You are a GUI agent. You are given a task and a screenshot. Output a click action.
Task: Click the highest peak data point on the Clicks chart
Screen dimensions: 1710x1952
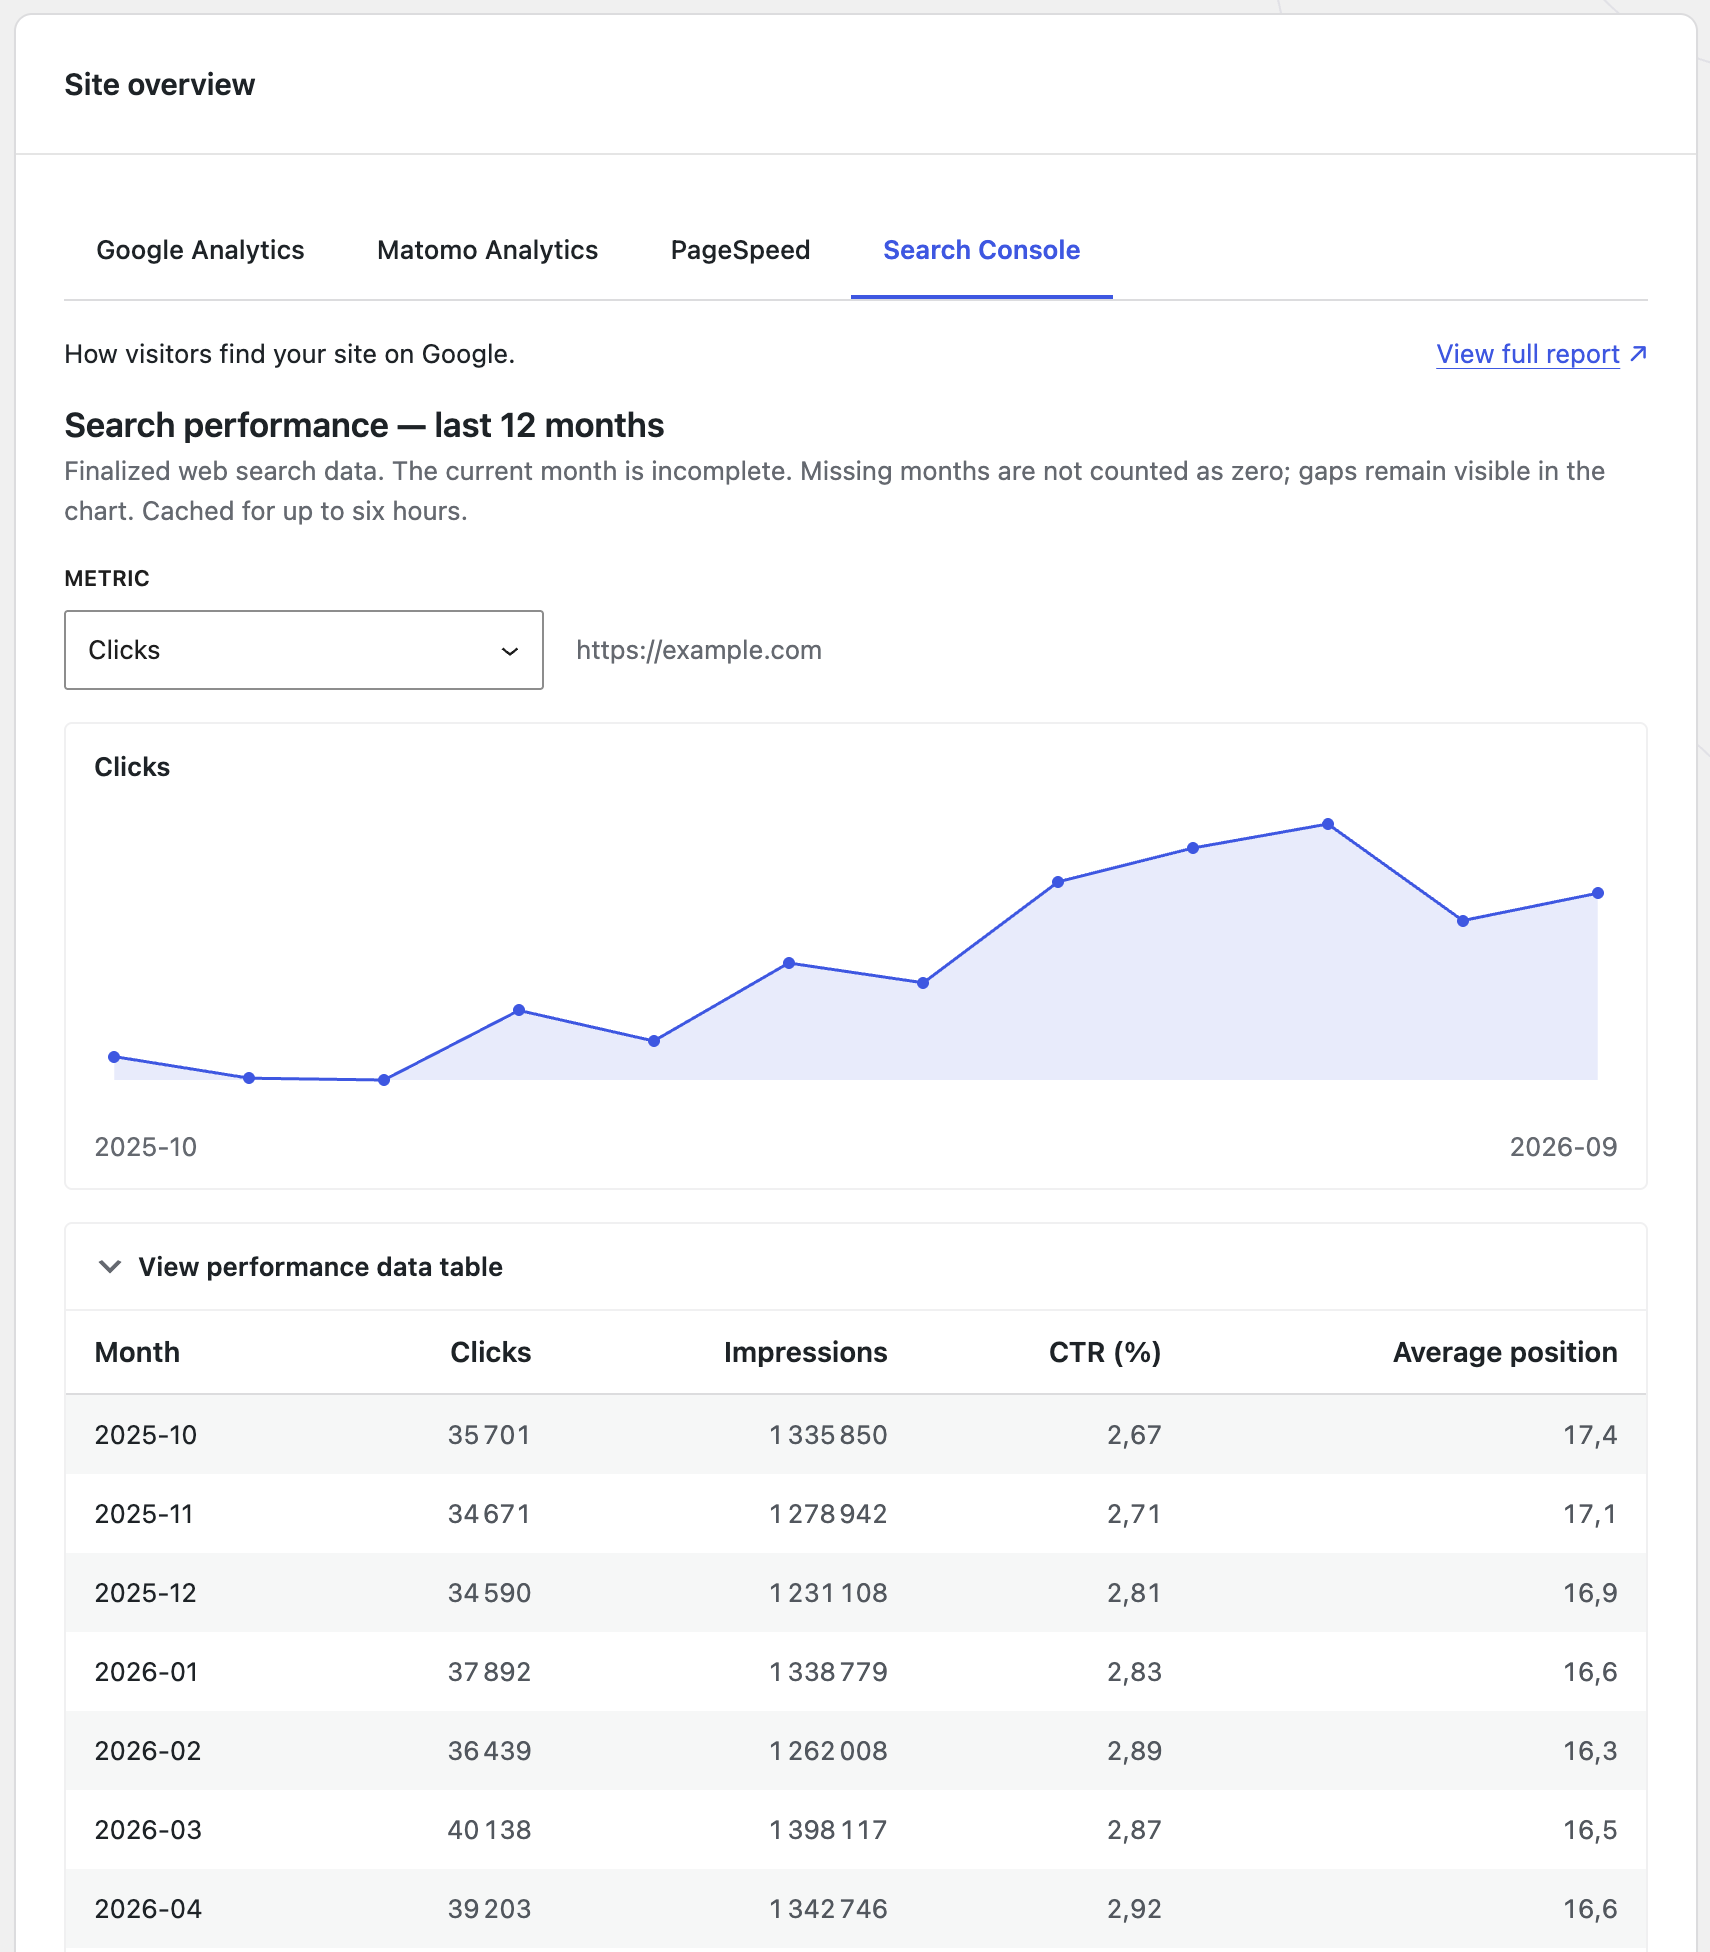point(1328,824)
